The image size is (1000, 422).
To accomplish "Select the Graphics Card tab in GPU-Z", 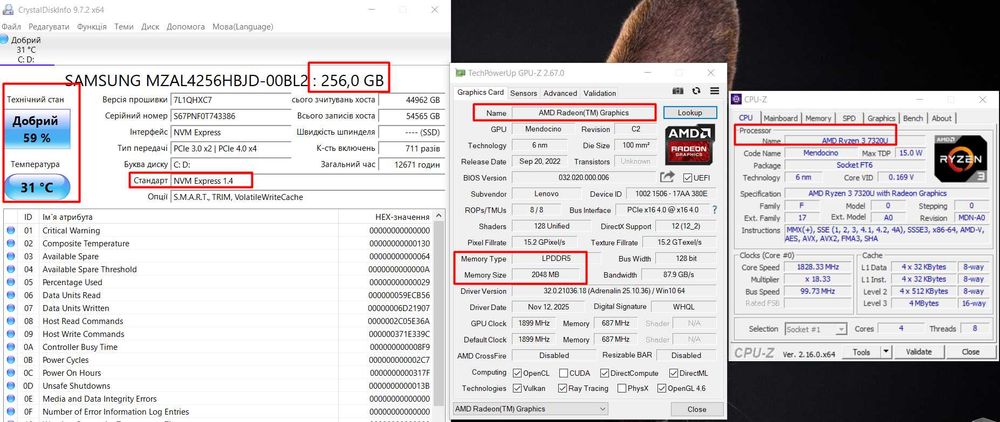I will [x=481, y=92].
